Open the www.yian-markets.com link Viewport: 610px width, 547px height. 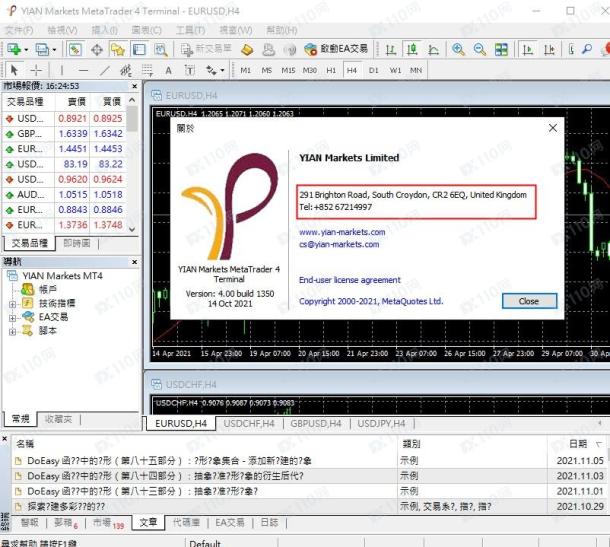click(342, 232)
